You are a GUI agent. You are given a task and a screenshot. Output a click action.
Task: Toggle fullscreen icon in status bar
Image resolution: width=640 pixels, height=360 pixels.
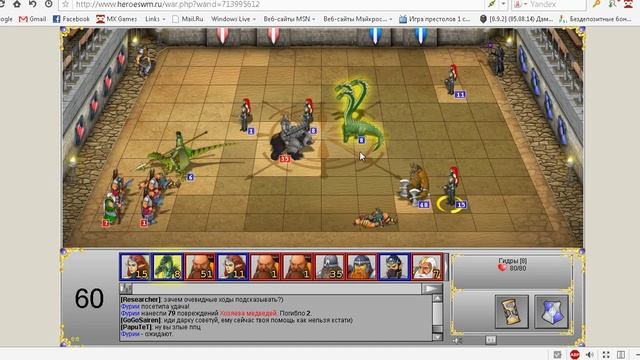coord(606,355)
